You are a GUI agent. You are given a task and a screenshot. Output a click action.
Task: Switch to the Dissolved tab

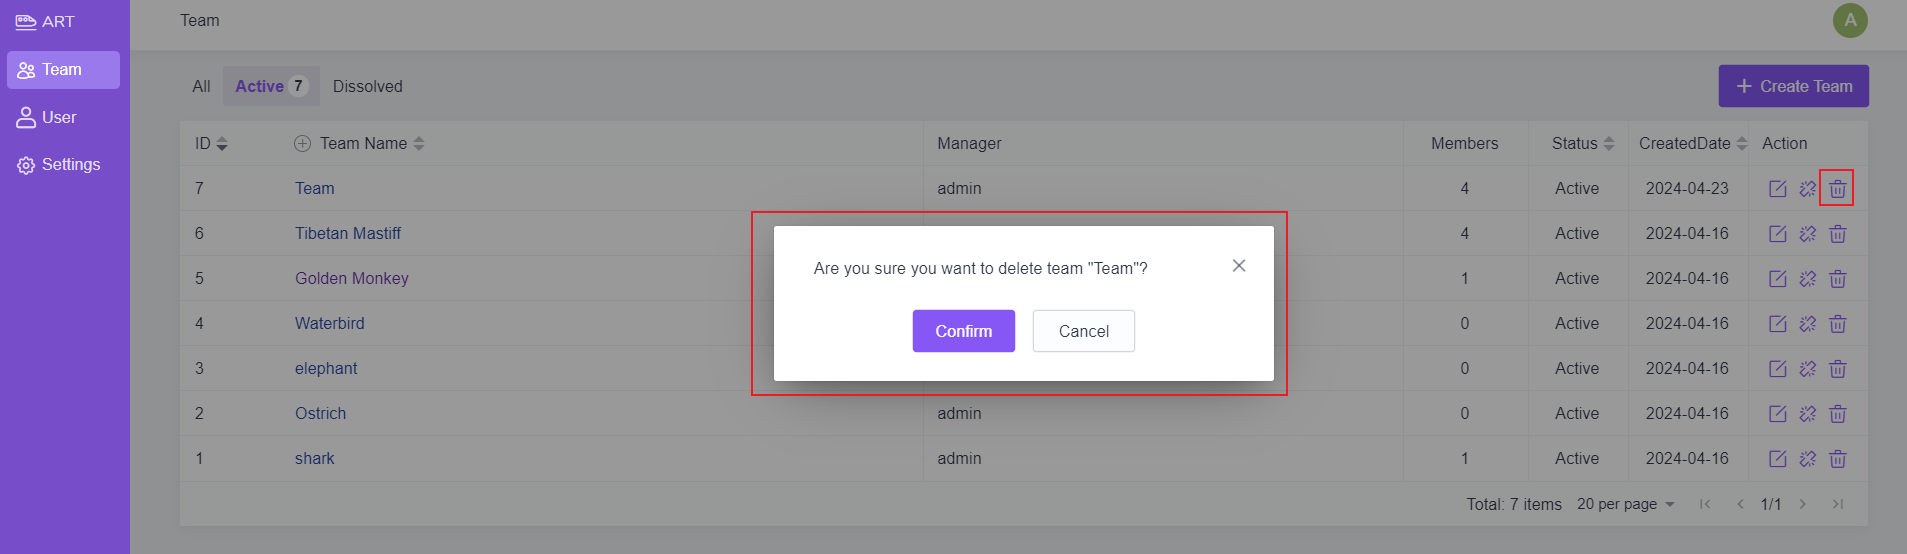point(368,87)
